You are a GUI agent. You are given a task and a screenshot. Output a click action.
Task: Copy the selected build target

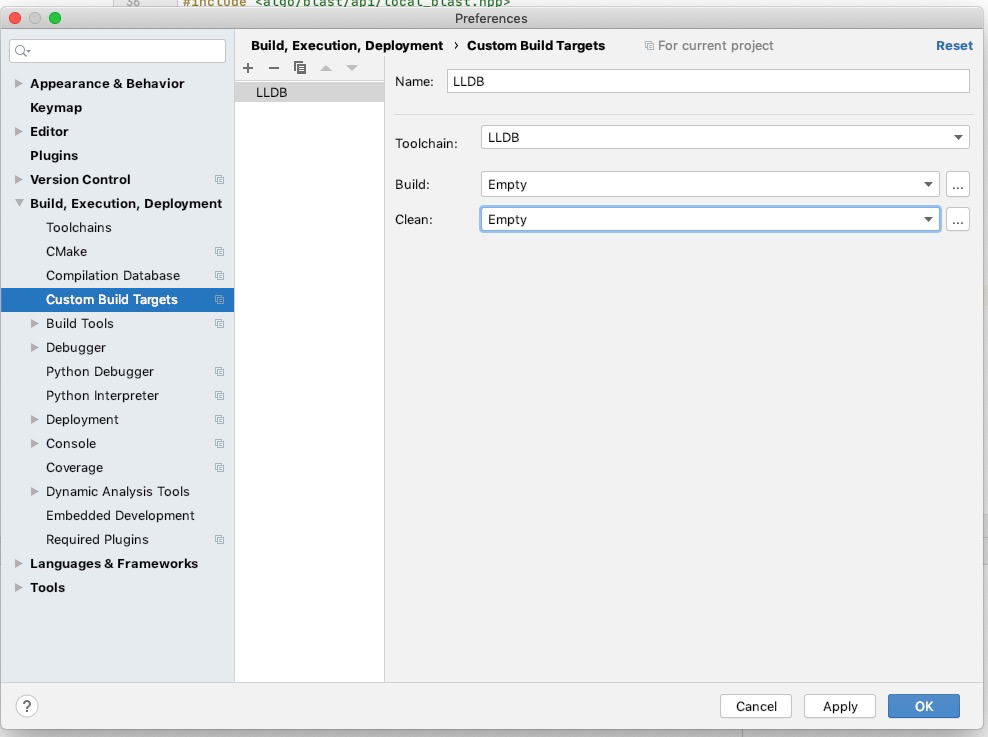click(x=300, y=68)
